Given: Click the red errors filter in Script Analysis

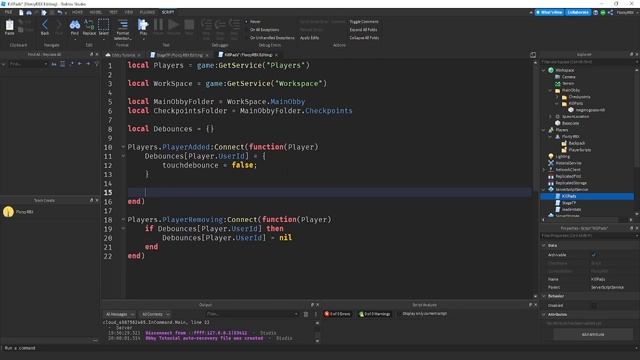Looking at the screenshot, I should pos(338,314).
